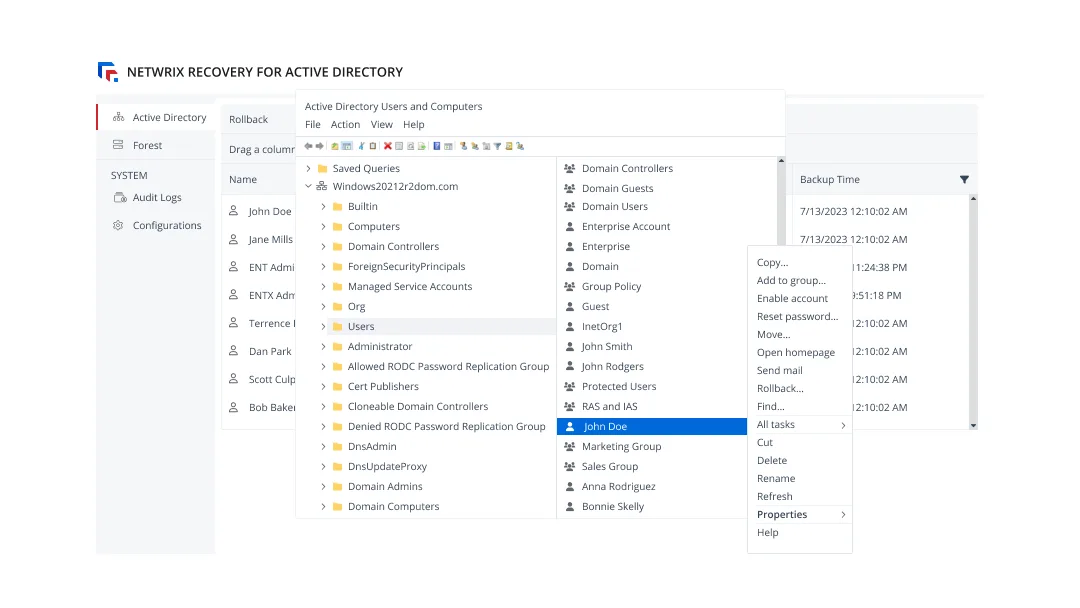The height and width of the screenshot is (608, 1080).
Task: Choose Rollback... from context menu
Action: coord(780,388)
